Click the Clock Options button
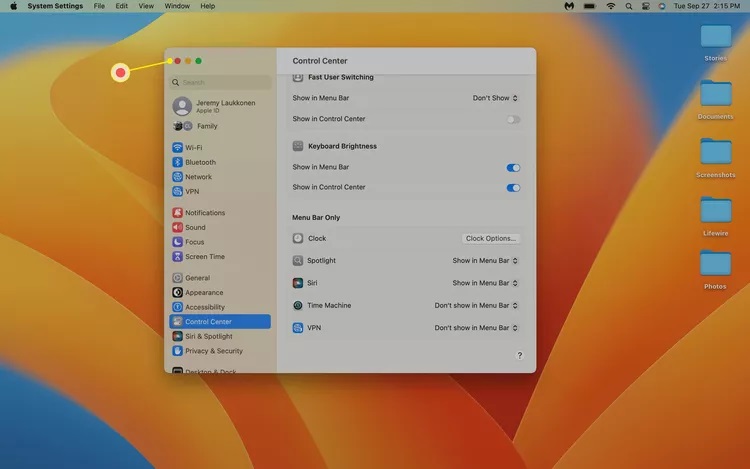The image size is (750, 469). pyautogui.click(x=491, y=239)
